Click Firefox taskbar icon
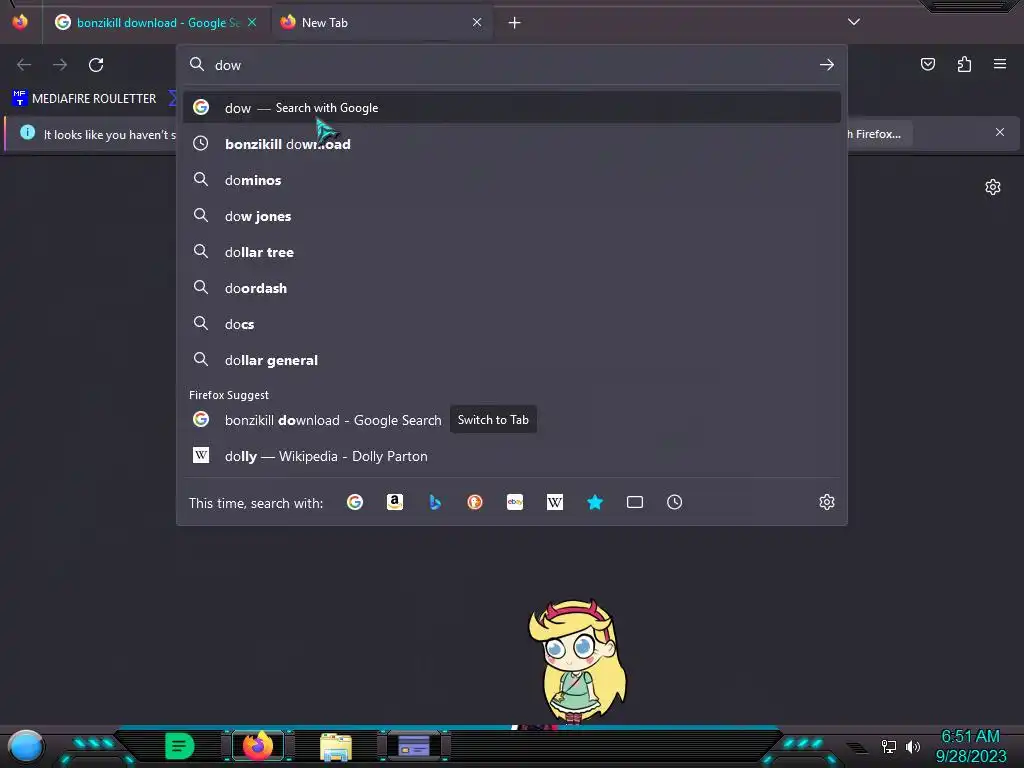1024x768 pixels. pyautogui.click(x=258, y=746)
